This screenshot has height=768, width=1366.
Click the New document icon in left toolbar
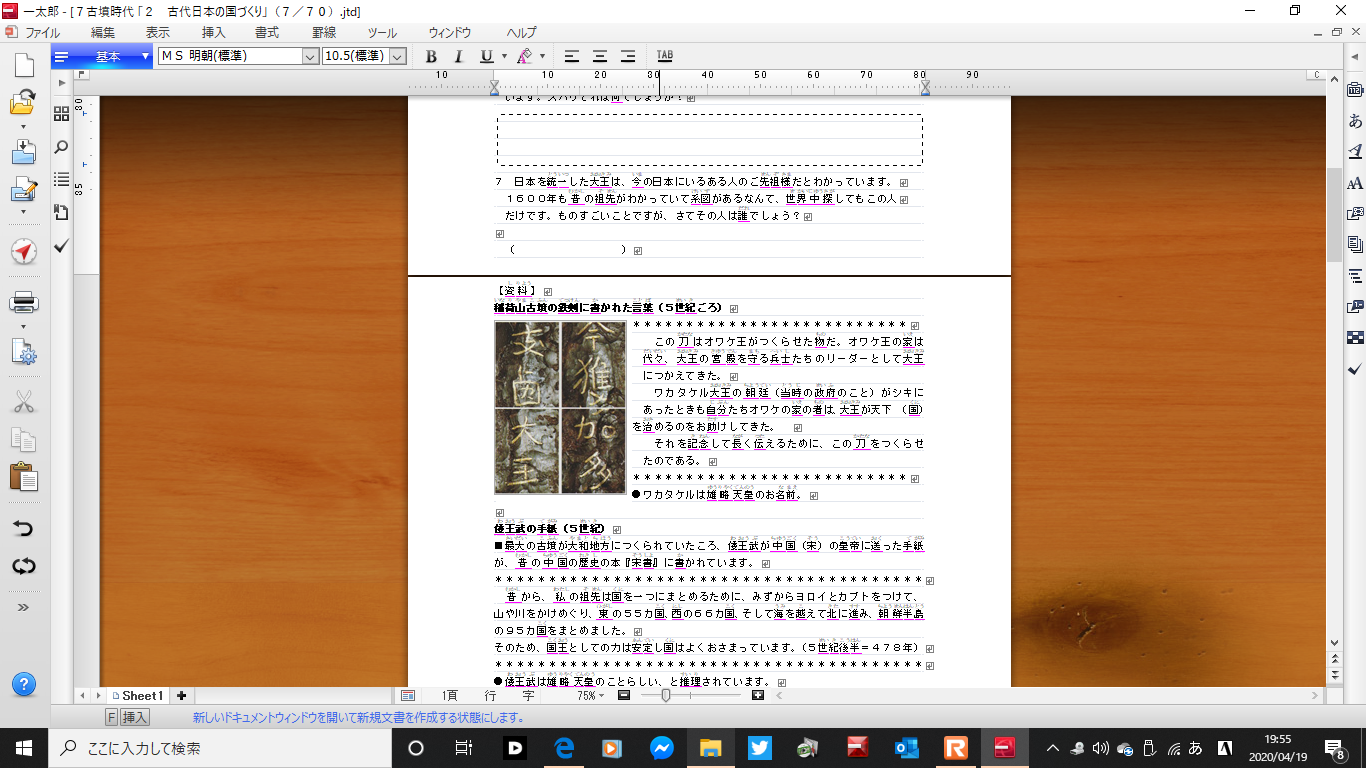[x=24, y=66]
